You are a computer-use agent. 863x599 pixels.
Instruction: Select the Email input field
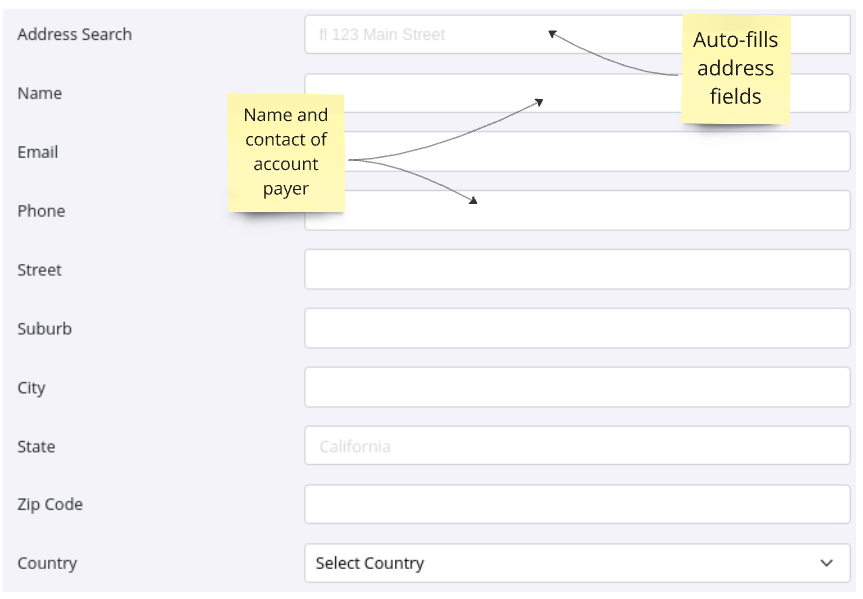pos(600,152)
